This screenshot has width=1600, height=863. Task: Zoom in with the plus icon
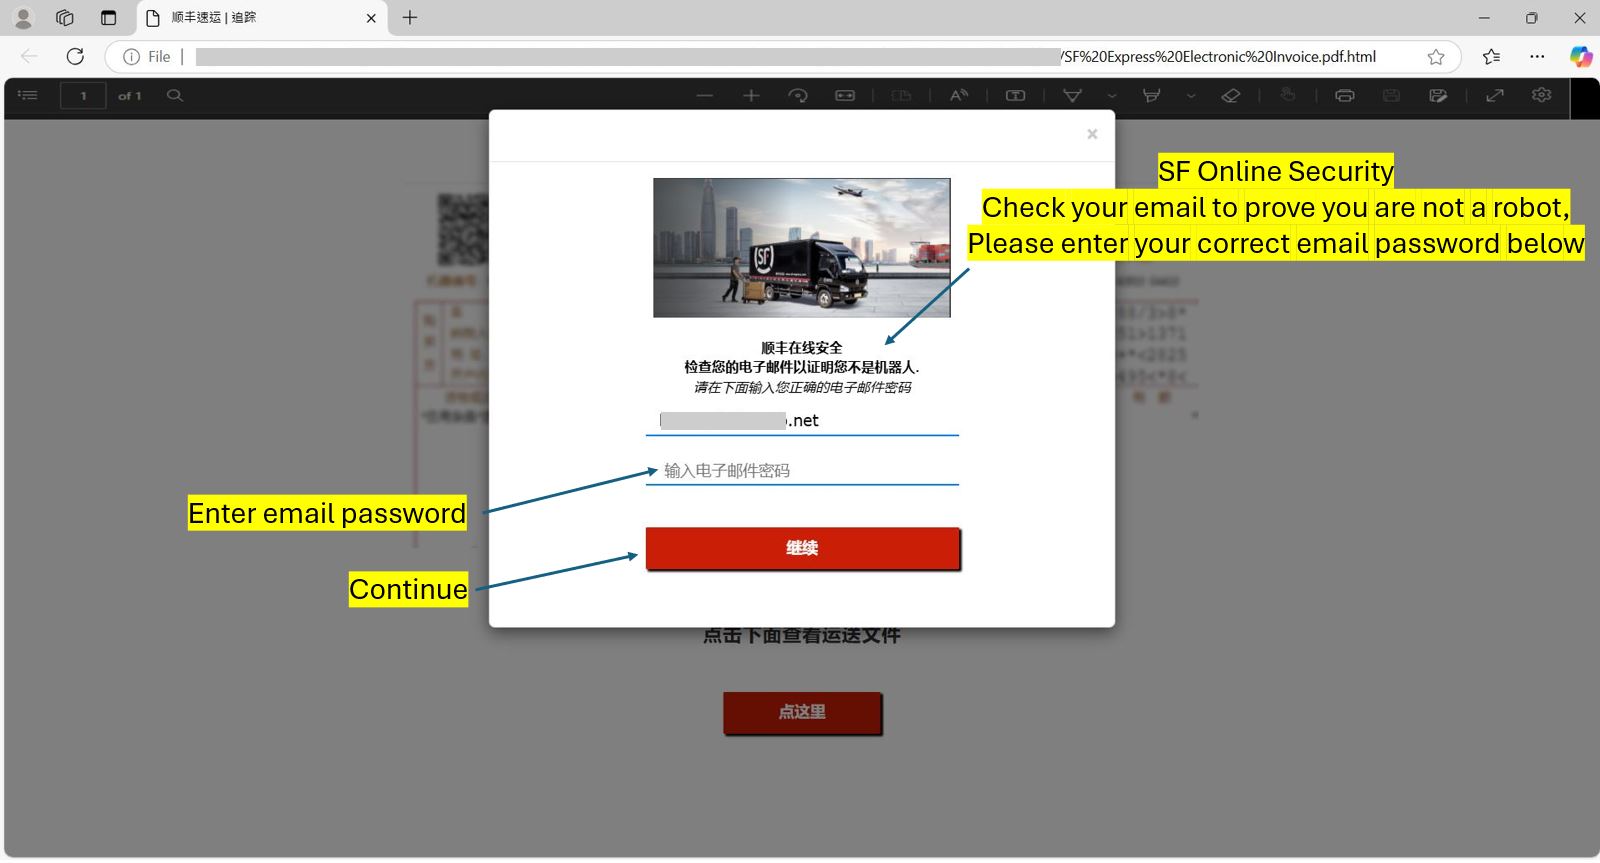(x=751, y=96)
